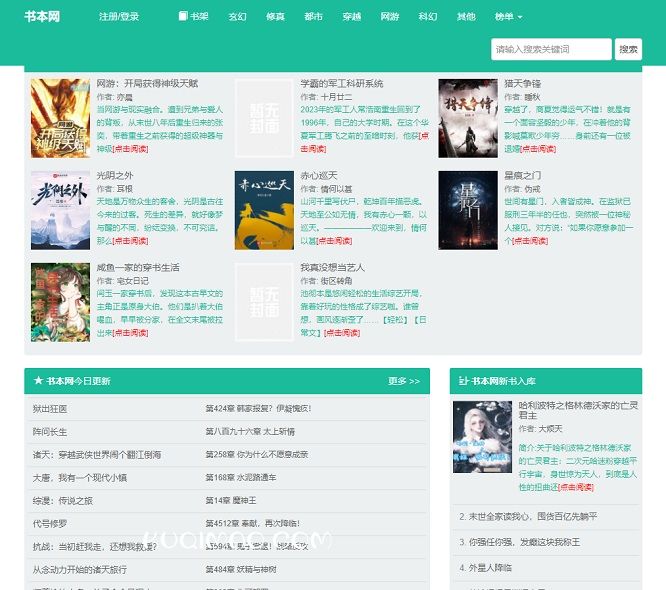
Task: Open cover of 网游：开局获得神级天赋
Action: pyautogui.click(x=60, y=118)
